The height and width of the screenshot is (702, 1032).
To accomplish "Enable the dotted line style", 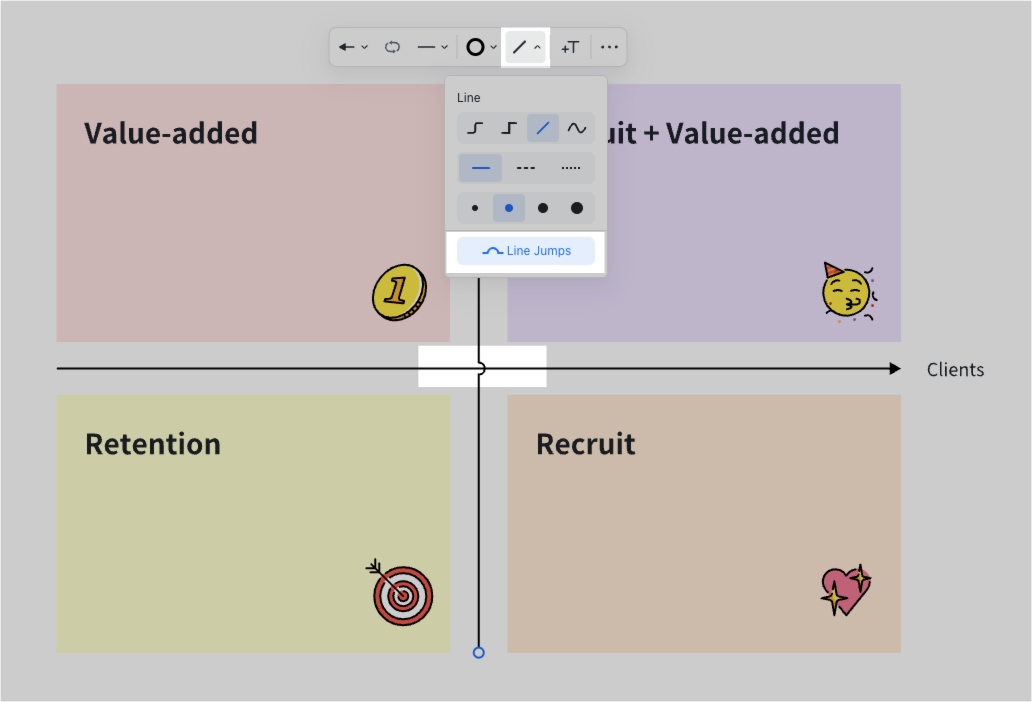I will tap(571, 167).
